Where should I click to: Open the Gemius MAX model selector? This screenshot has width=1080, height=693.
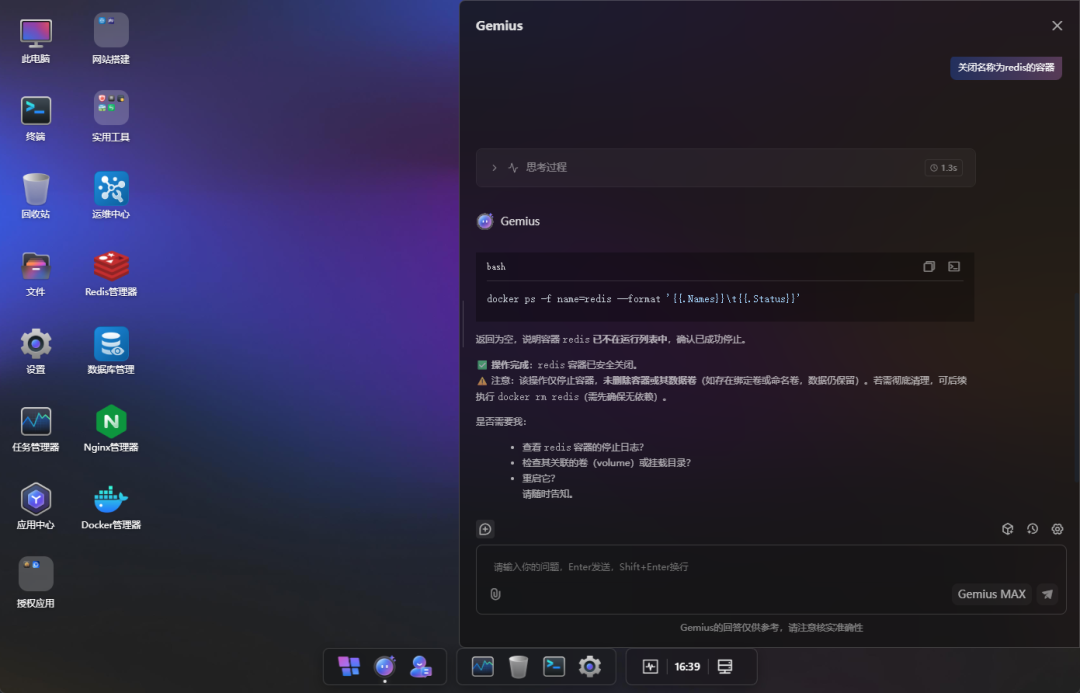click(x=991, y=594)
